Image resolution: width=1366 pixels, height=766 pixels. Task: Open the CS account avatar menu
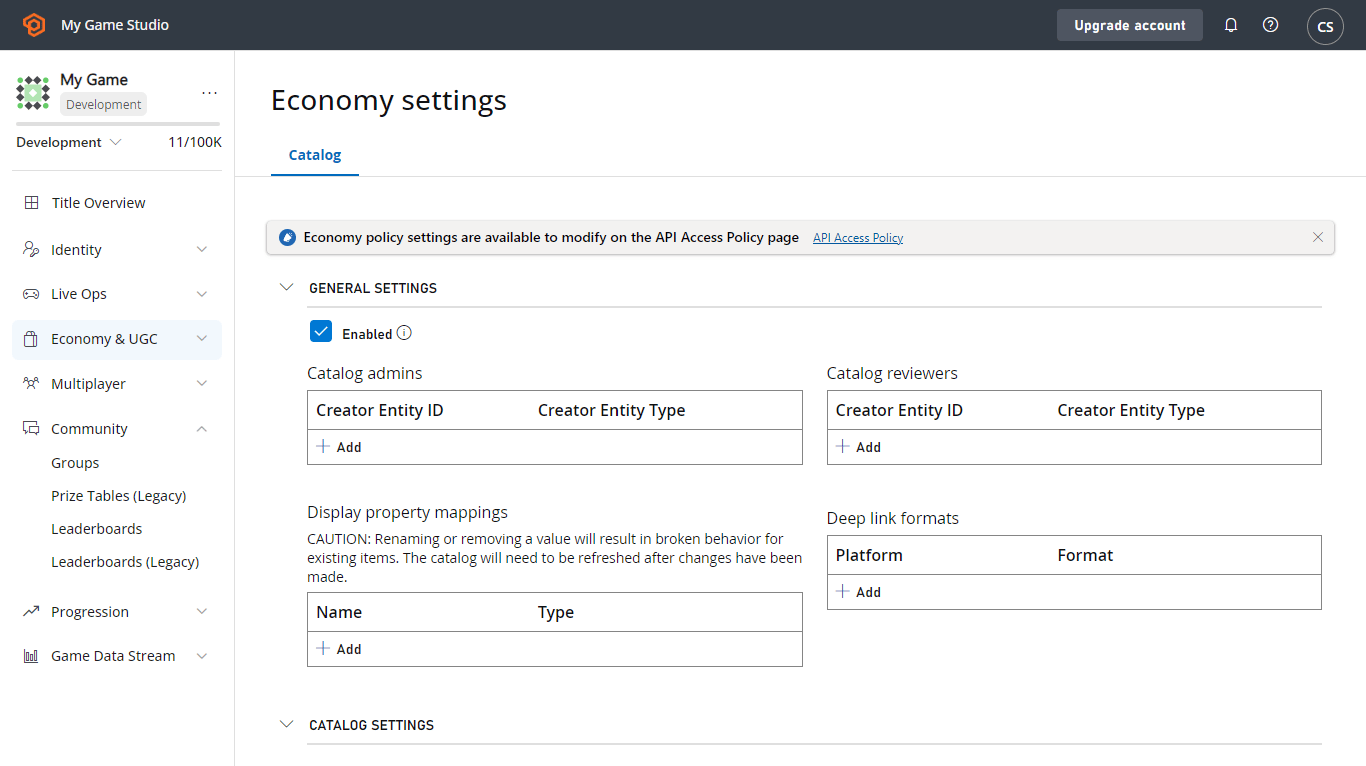tap(1325, 26)
